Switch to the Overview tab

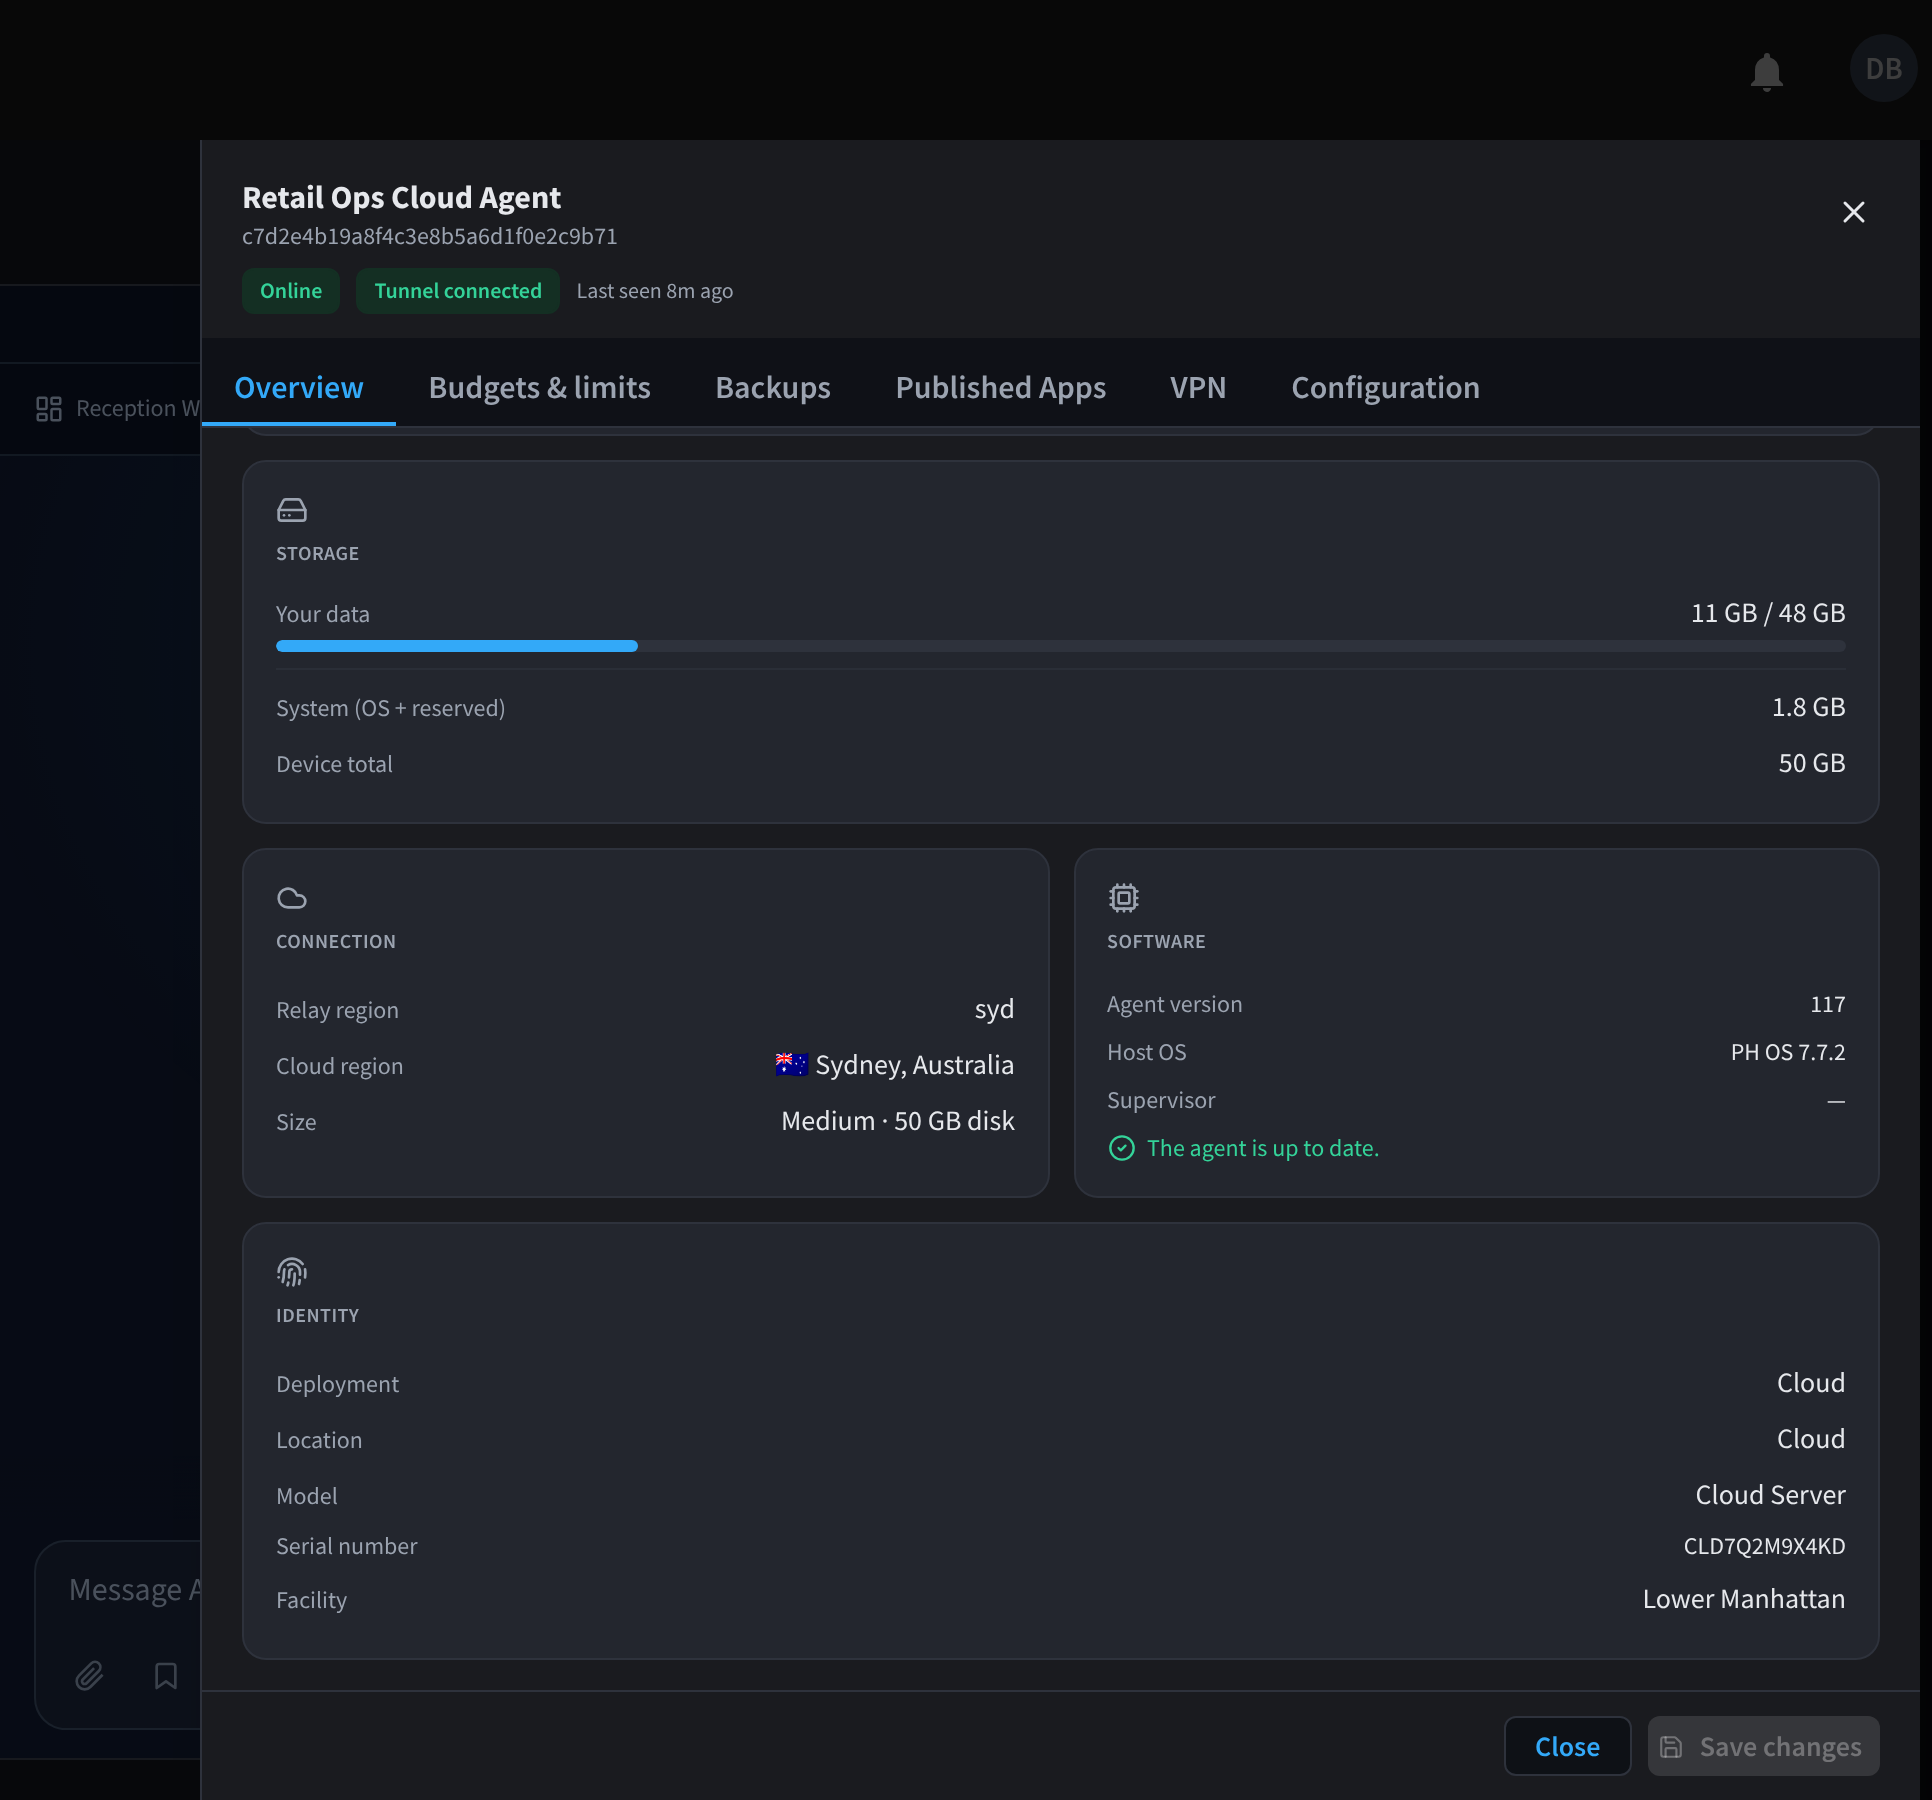299,388
